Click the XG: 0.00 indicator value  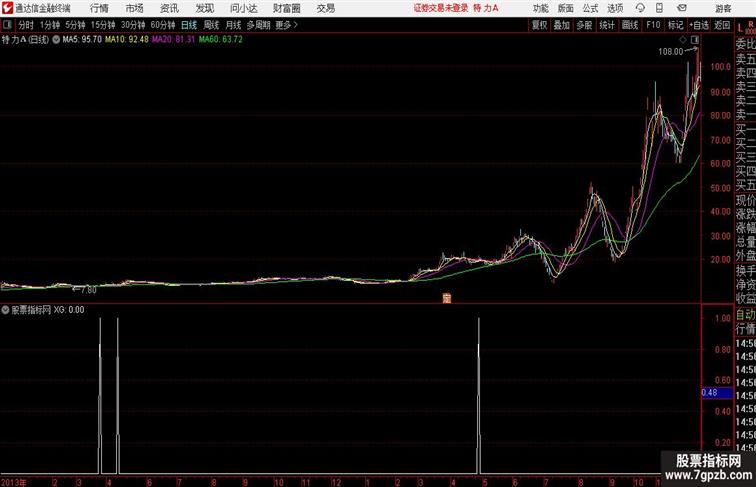click(69, 310)
